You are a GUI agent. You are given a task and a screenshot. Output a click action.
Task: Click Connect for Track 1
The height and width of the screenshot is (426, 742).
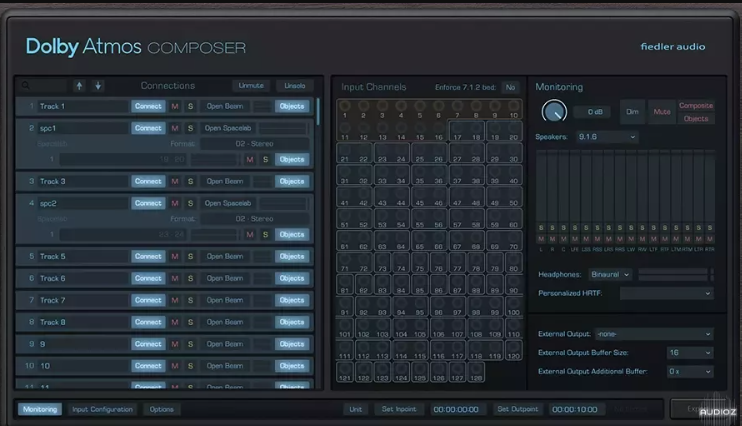point(148,106)
